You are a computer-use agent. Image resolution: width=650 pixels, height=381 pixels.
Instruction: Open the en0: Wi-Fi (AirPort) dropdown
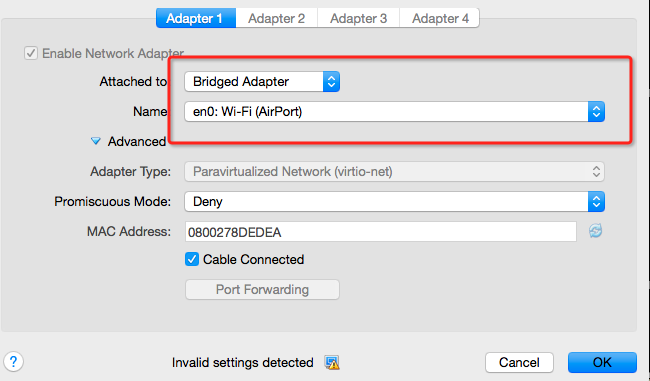pyautogui.click(x=395, y=112)
